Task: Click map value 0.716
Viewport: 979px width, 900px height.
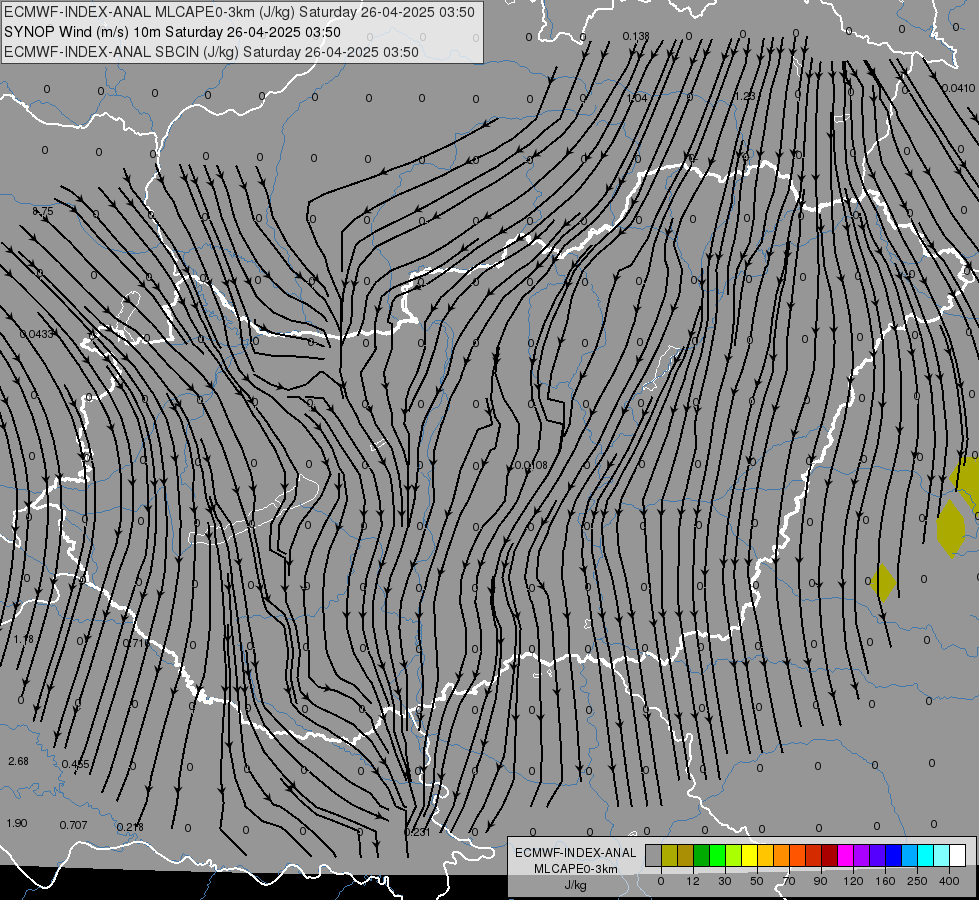Action: (134, 643)
